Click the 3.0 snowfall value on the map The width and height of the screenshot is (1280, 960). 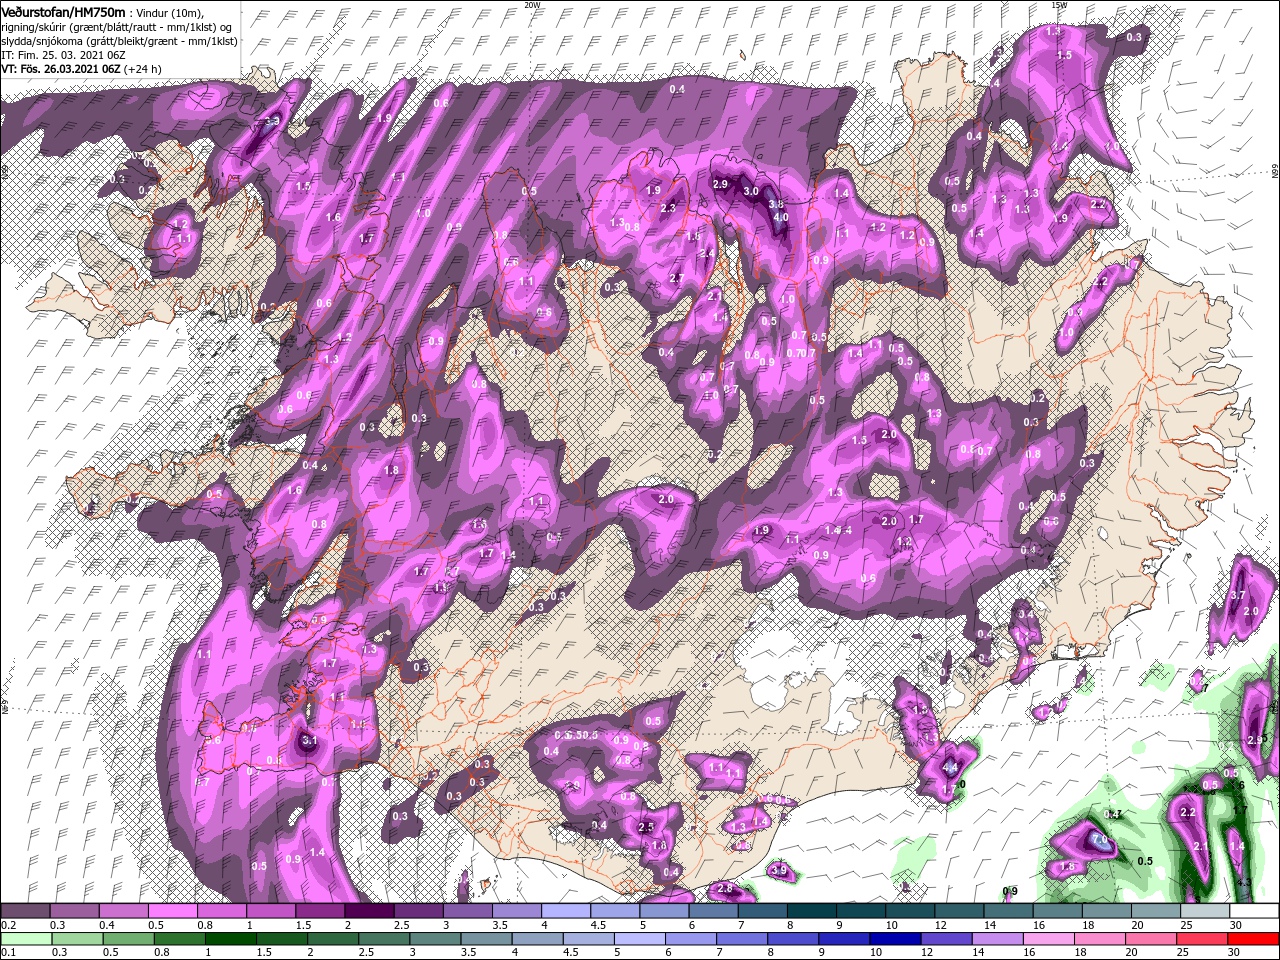click(751, 191)
